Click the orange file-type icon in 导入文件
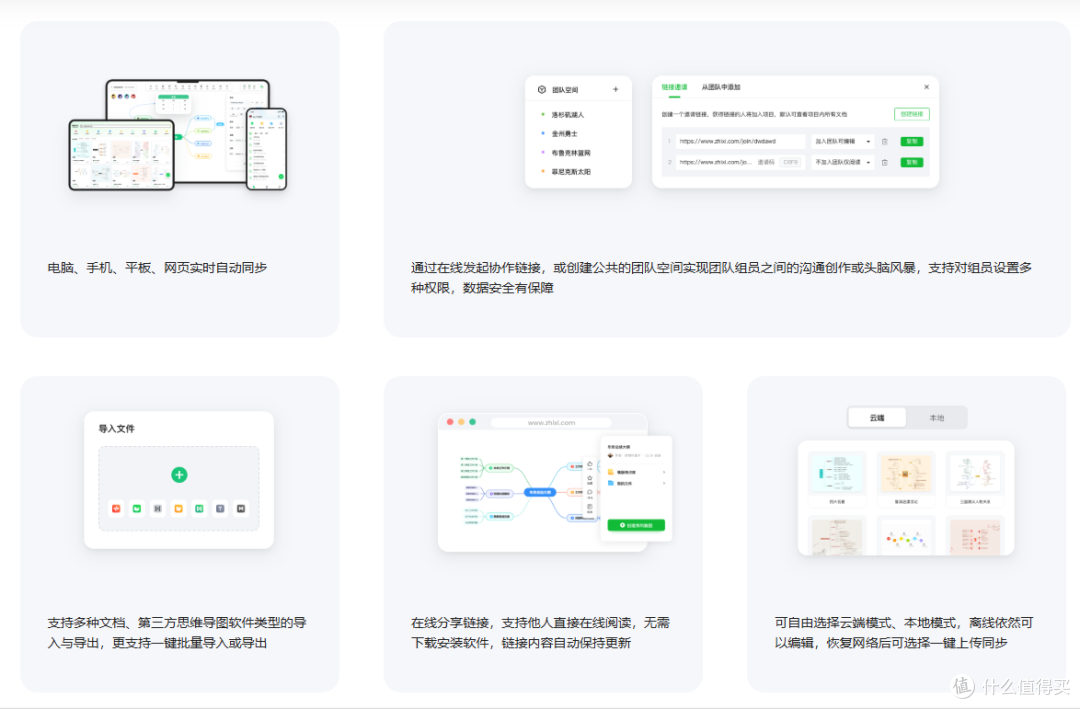The height and width of the screenshot is (709, 1080). pyautogui.click(x=178, y=508)
